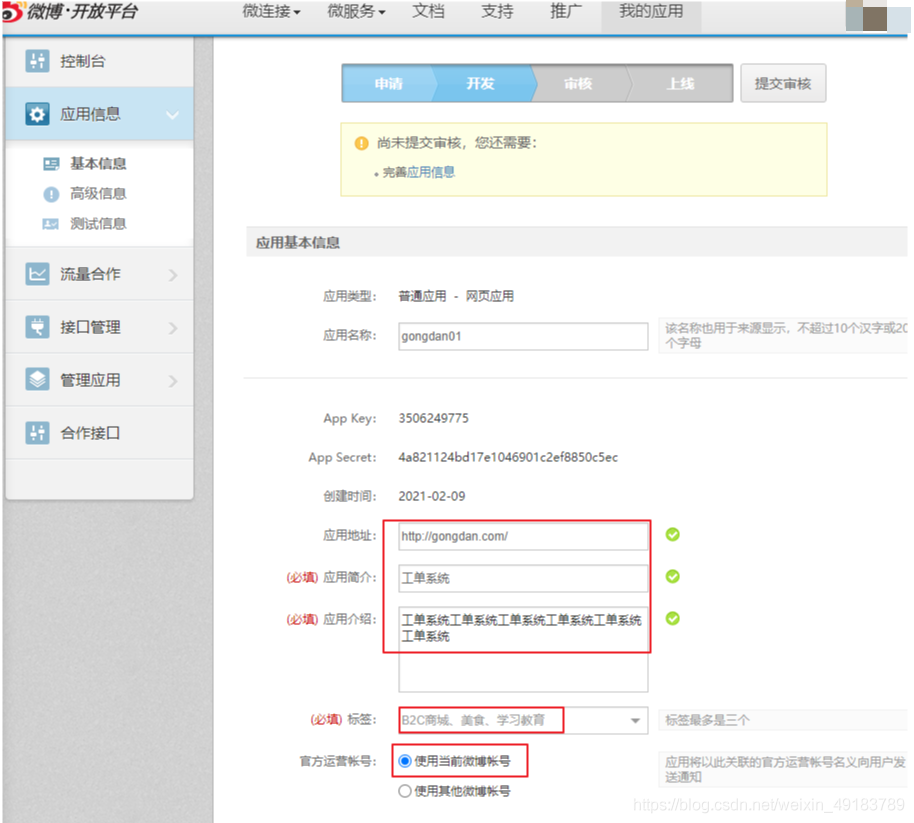Image resolution: width=914 pixels, height=823 pixels.
Task: Open 基本信息 via its card icon
Action: 51,164
